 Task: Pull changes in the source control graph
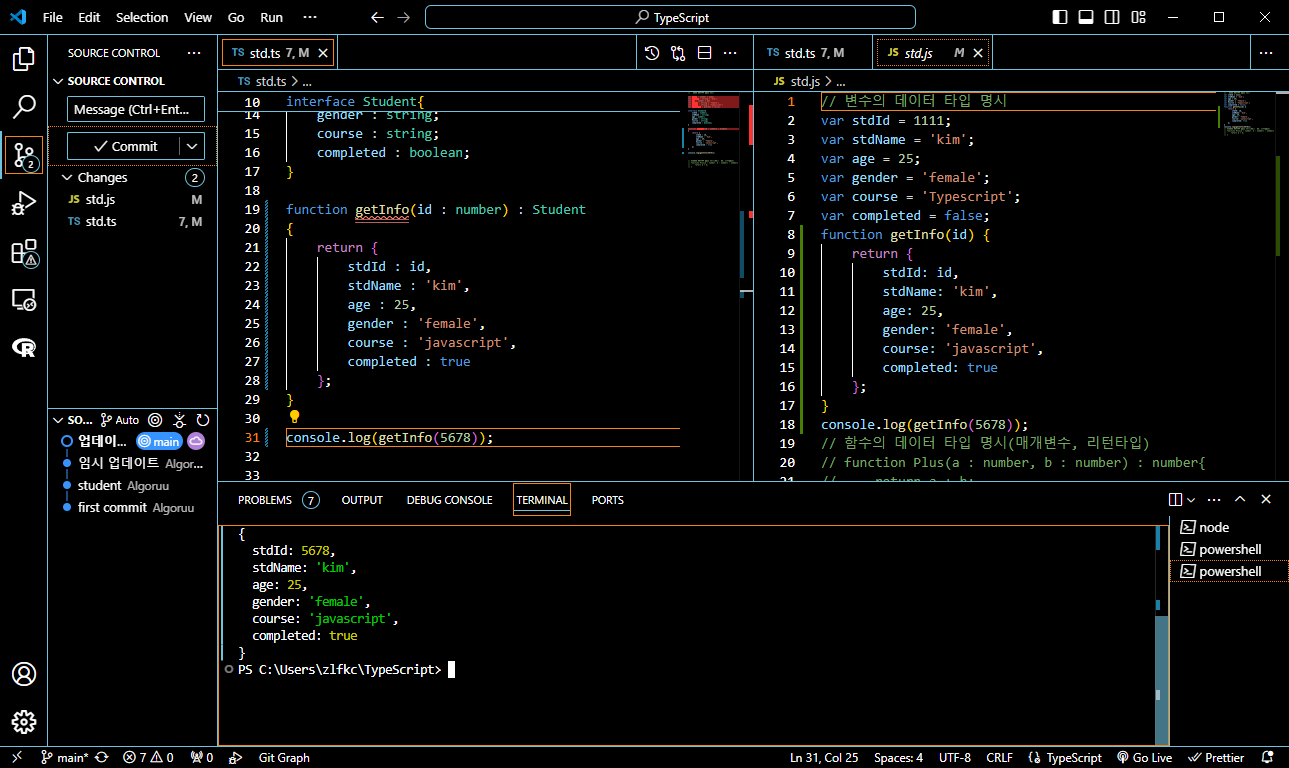(x=179, y=420)
